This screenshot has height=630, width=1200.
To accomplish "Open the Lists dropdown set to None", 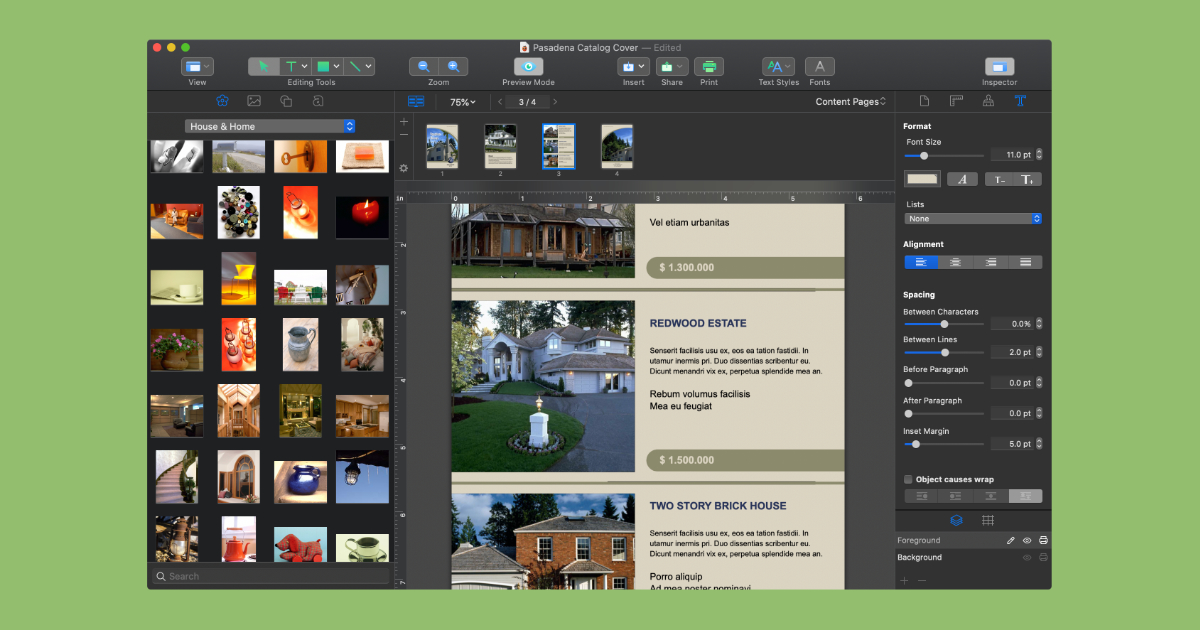I will tap(972, 218).
